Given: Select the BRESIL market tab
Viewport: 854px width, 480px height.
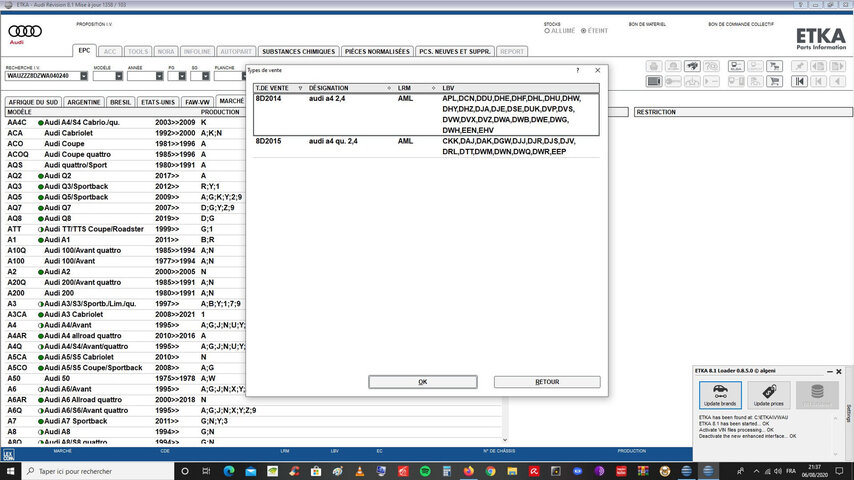Looking at the screenshot, I should coord(120,102).
